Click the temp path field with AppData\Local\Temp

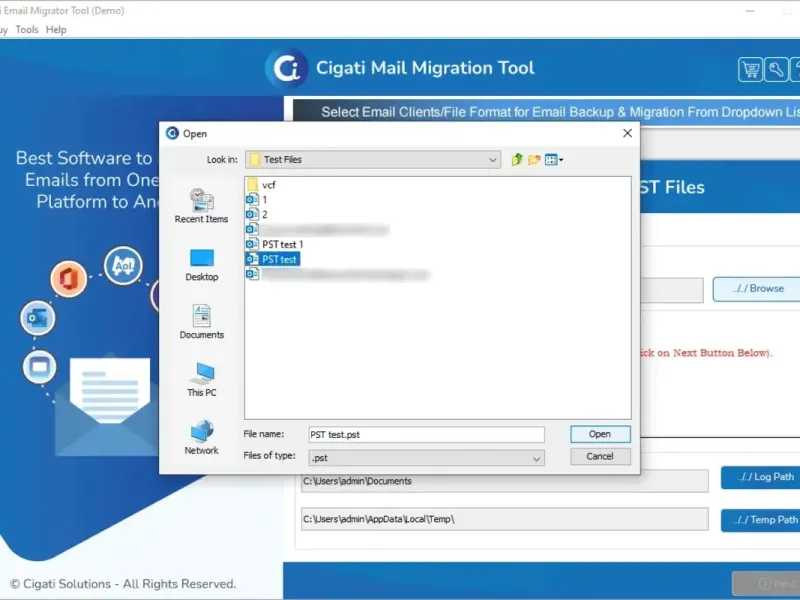pos(505,519)
